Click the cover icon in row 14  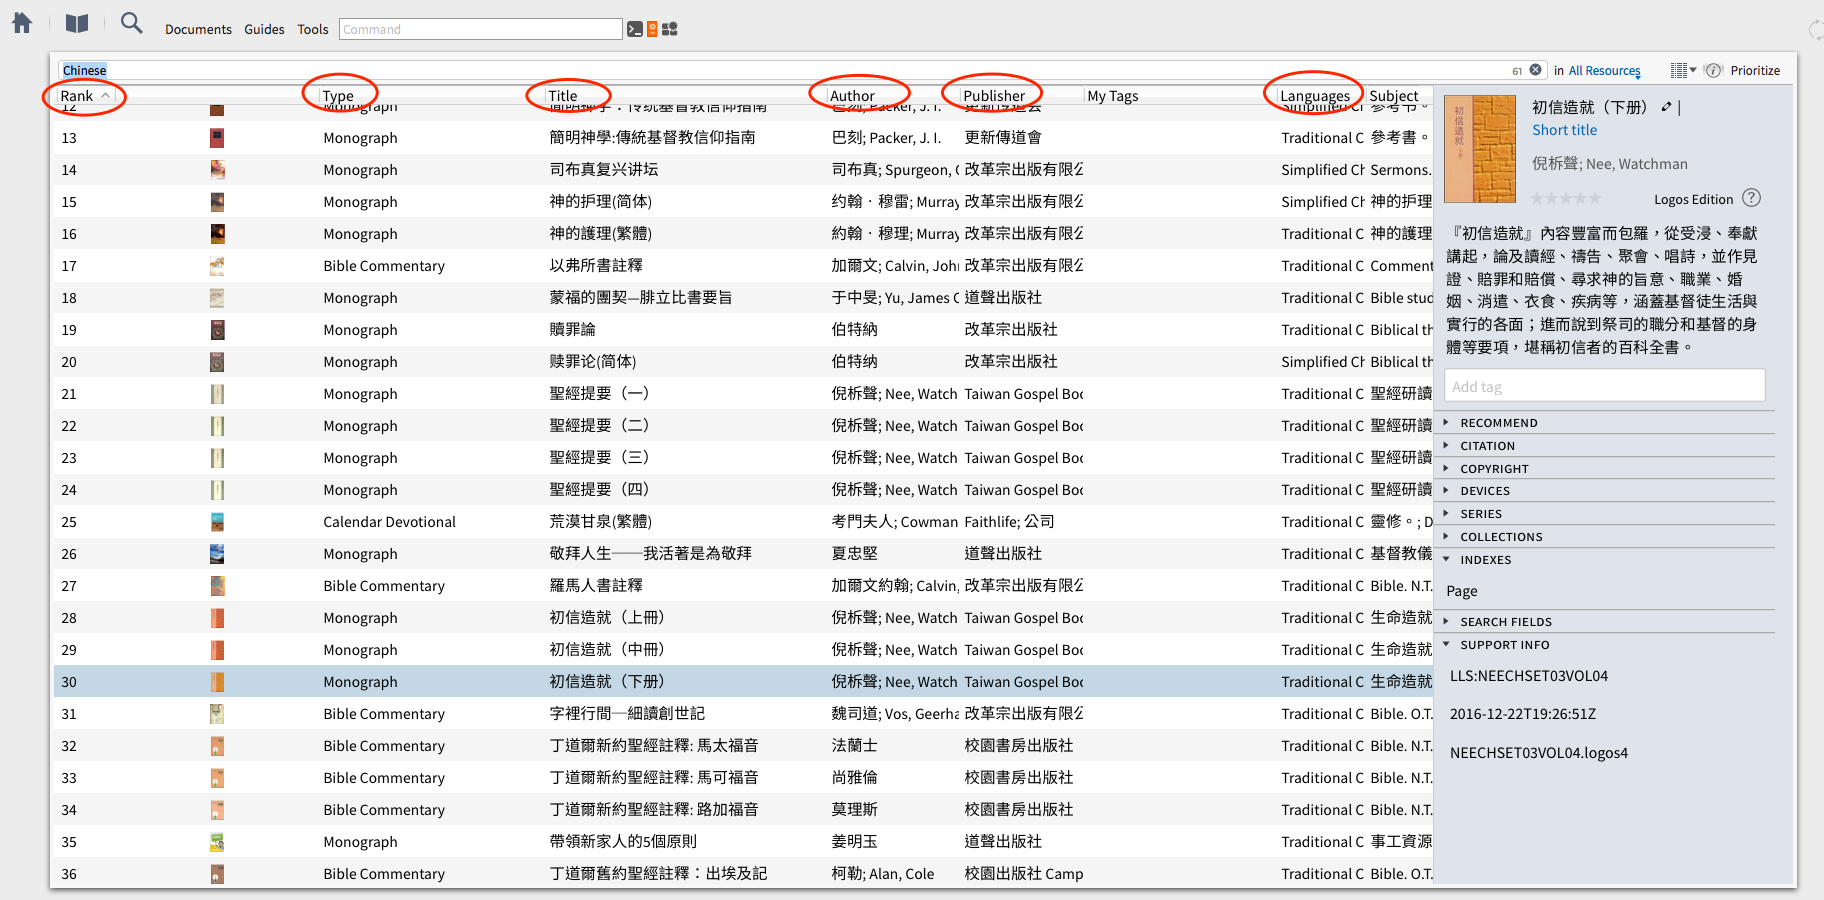pos(217,170)
